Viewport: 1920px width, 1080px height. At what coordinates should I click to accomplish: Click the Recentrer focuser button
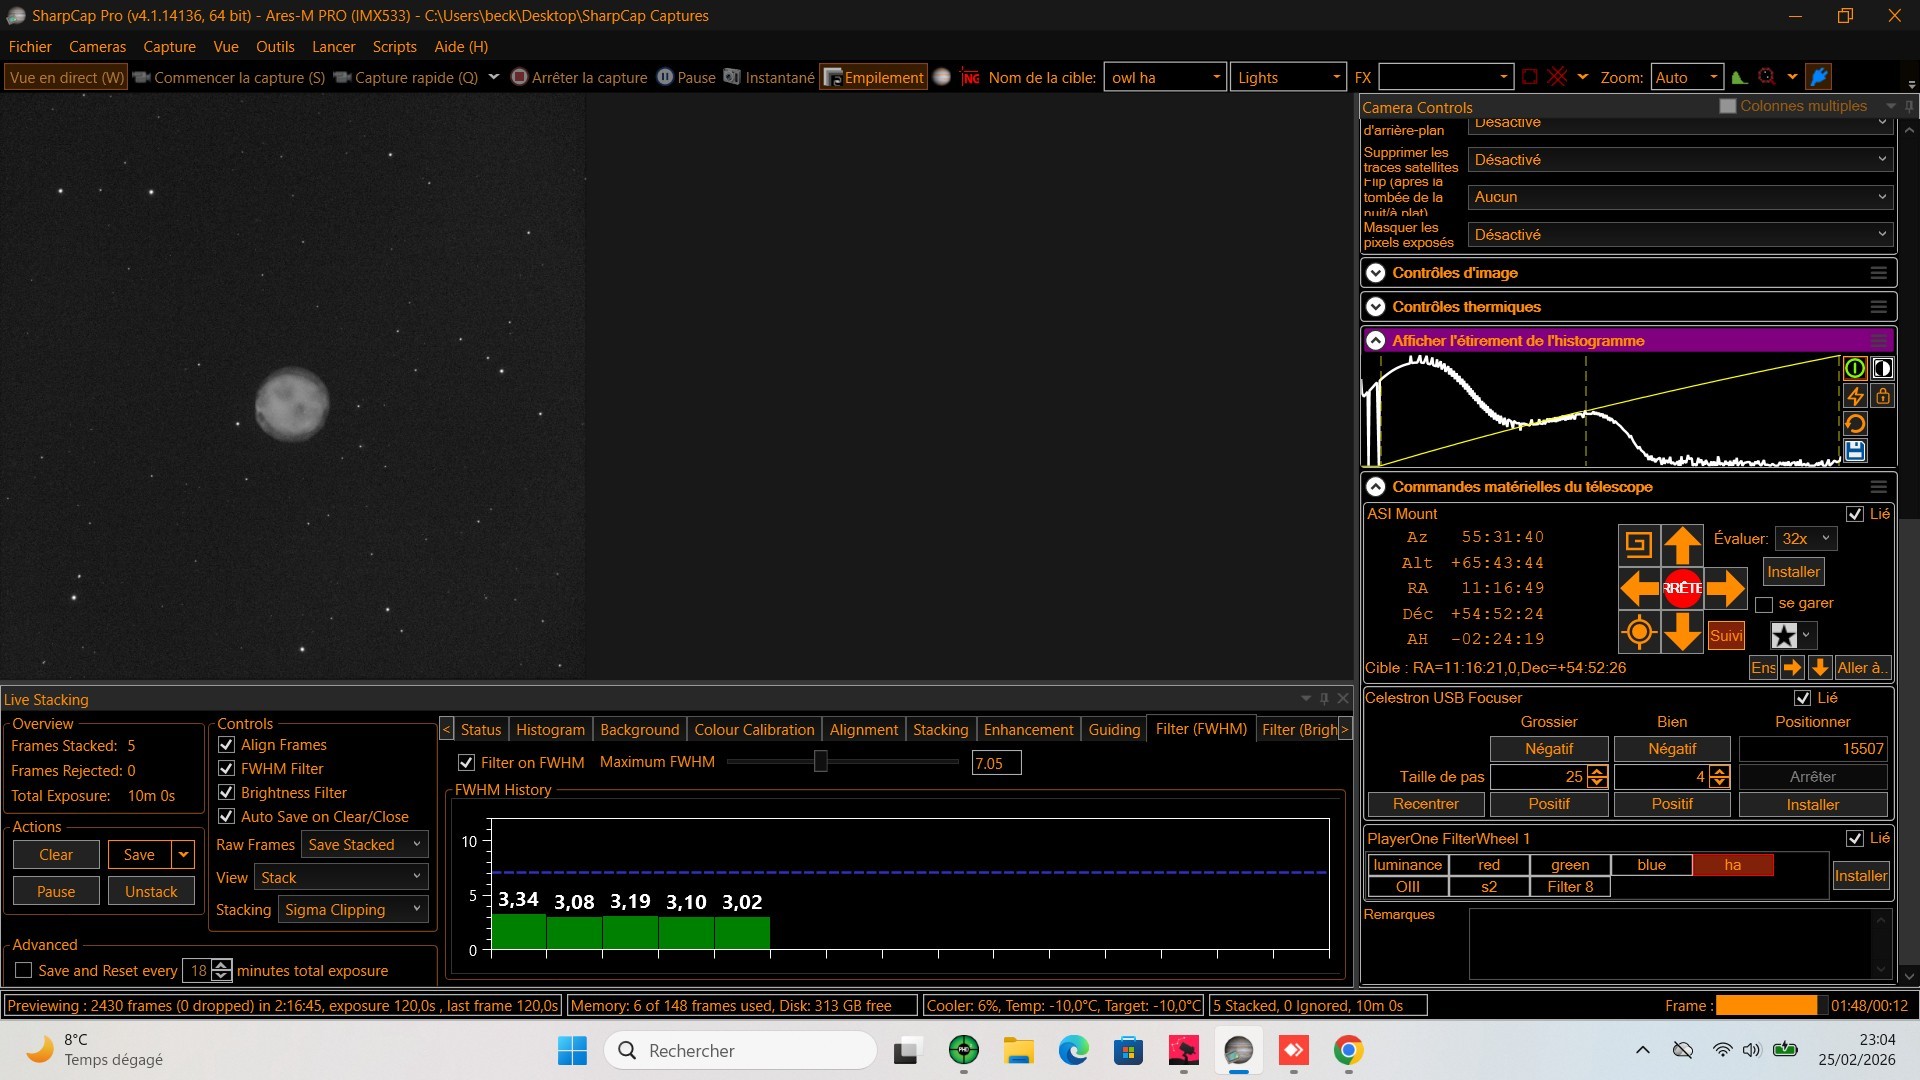(1426, 804)
